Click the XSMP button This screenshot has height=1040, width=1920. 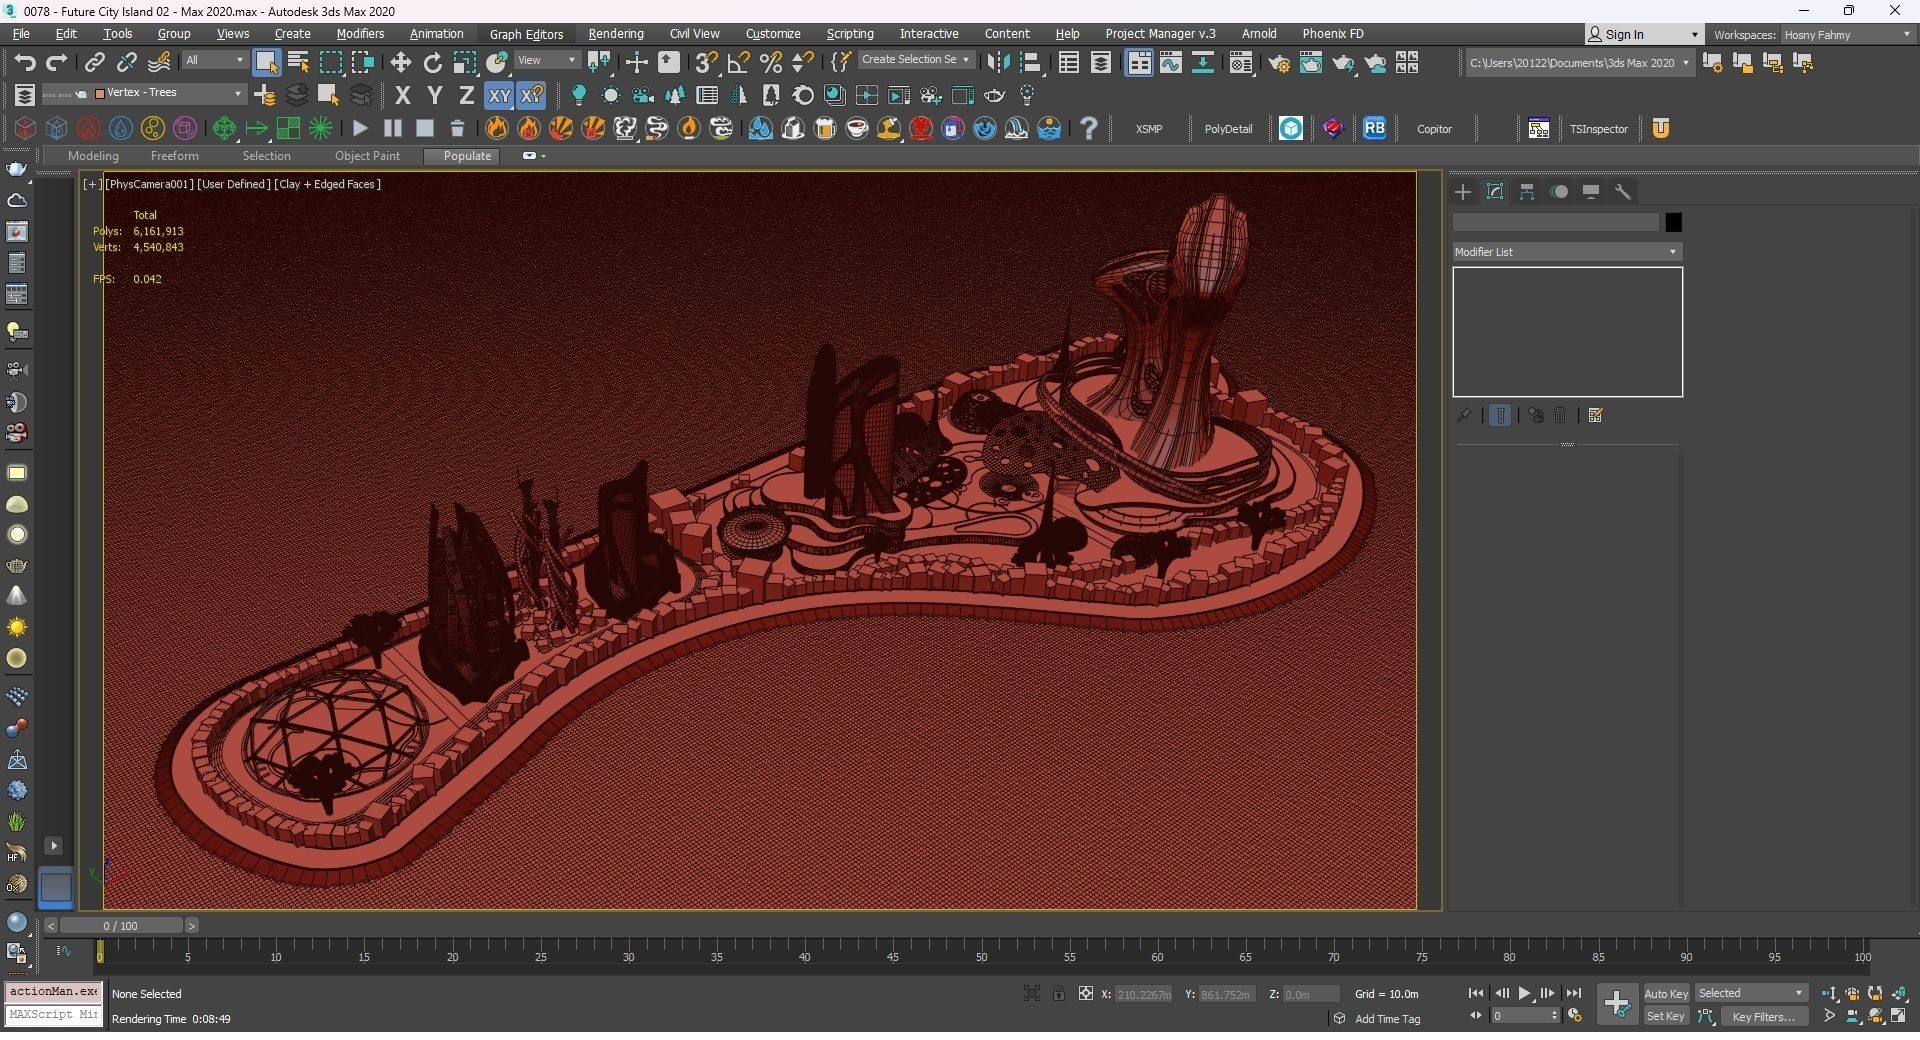pos(1149,129)
